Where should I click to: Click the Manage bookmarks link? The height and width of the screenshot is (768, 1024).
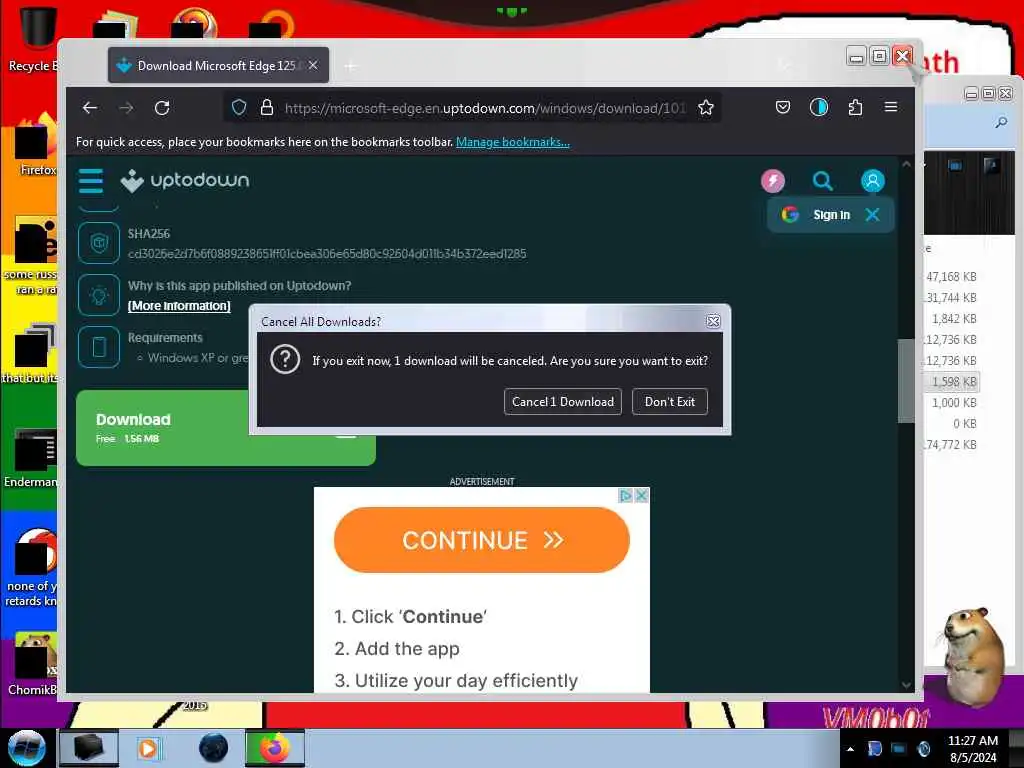513,142
